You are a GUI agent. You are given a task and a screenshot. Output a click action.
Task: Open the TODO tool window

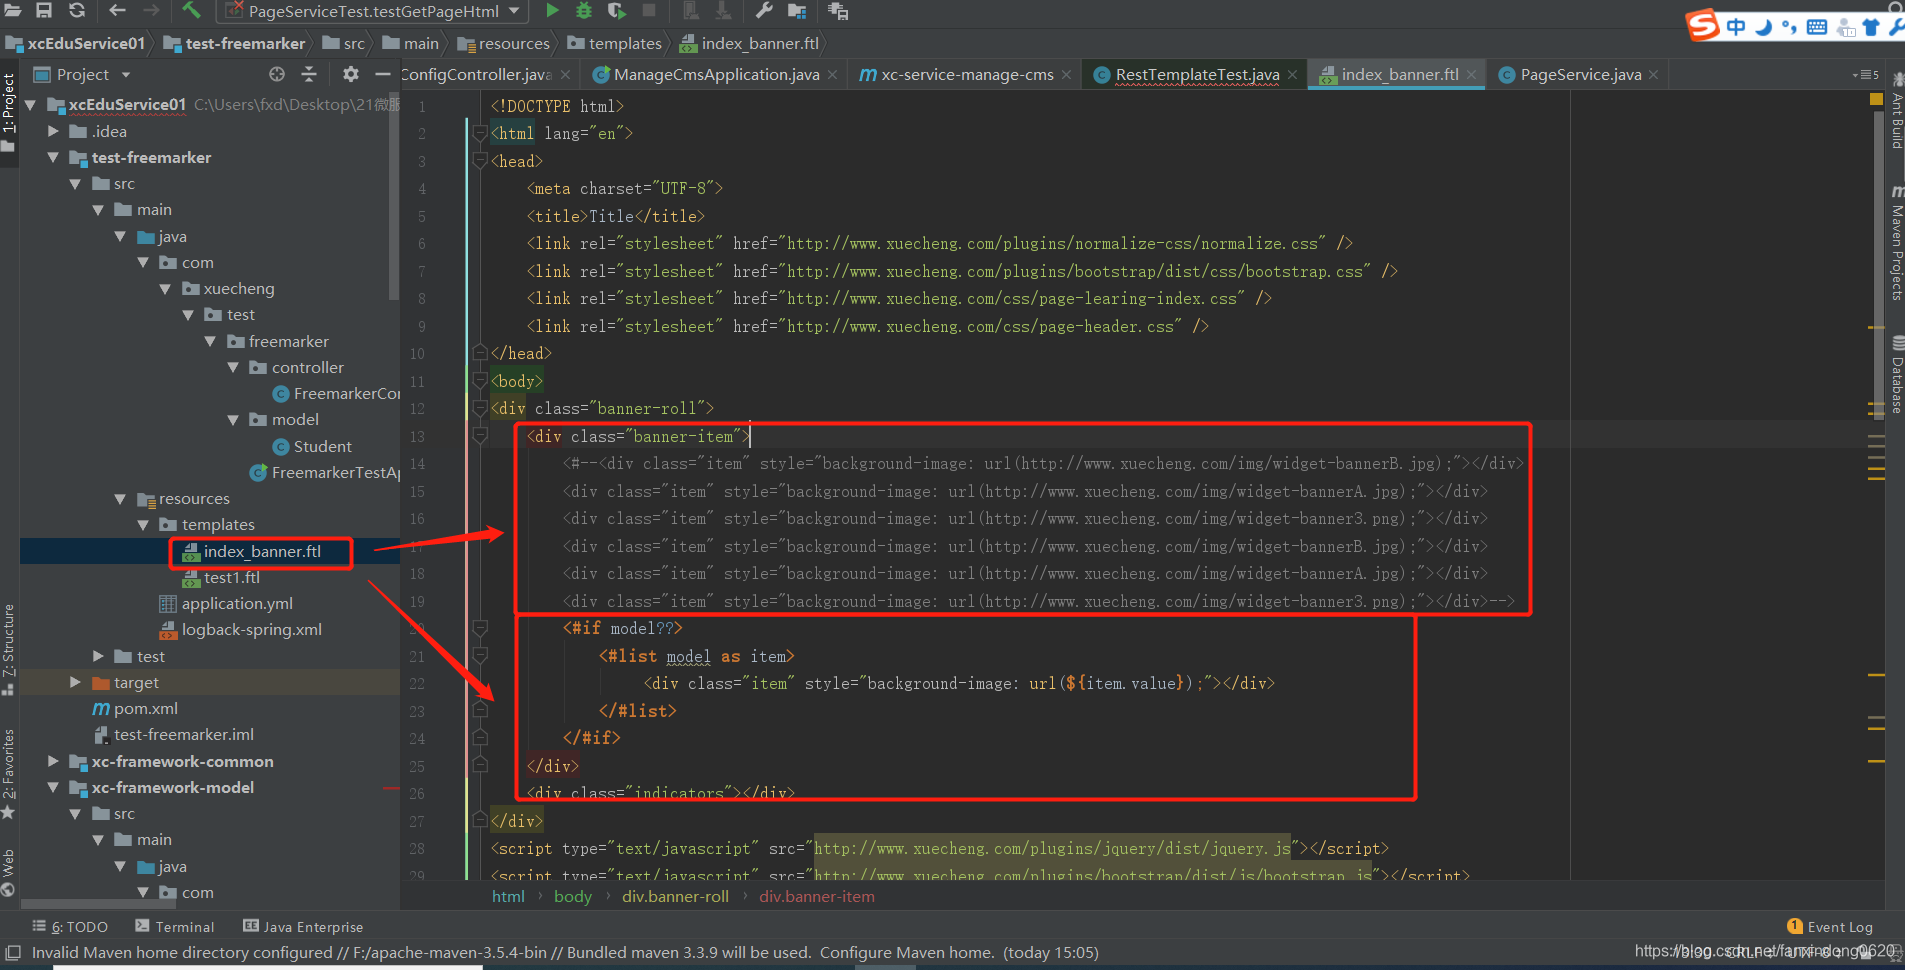(x=70, y=926)
